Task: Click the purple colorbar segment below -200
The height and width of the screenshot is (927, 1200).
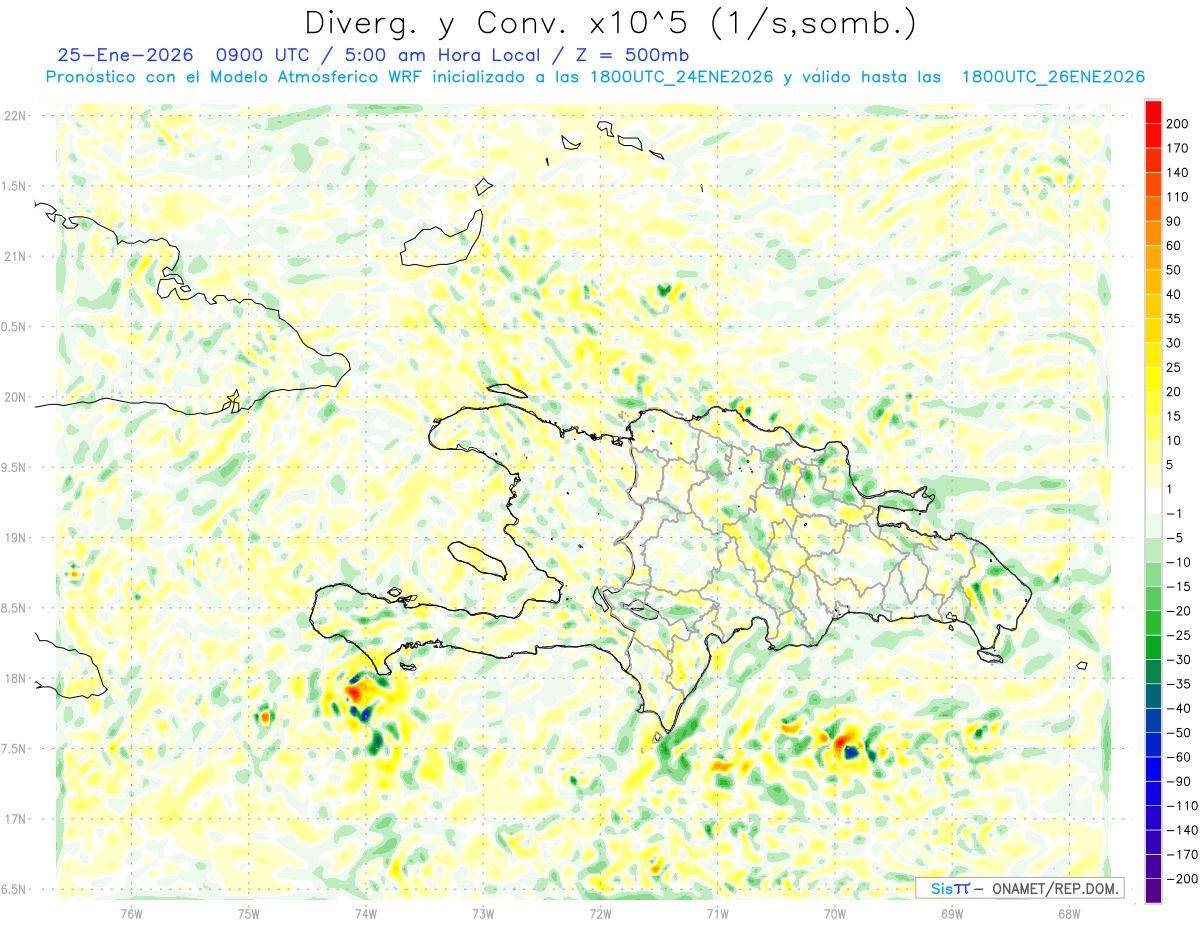Action: pos(1153,891)
